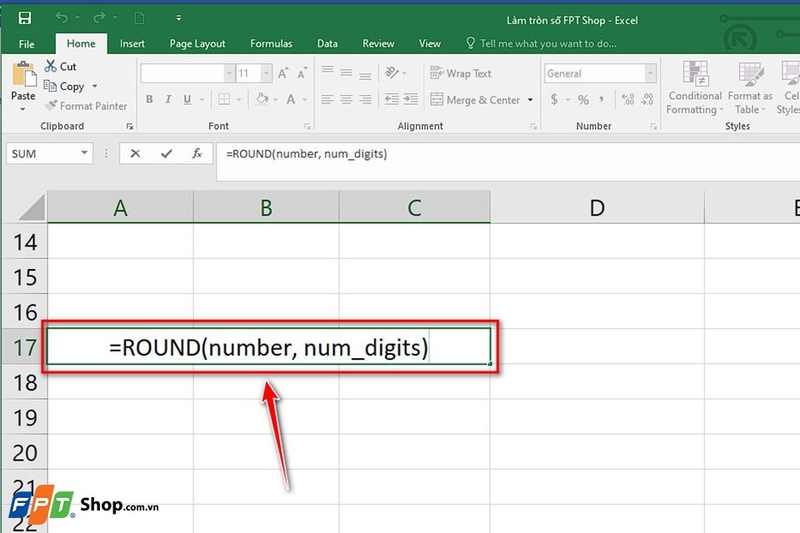
Task: Align text left
Action: click(x=328, y=99)
